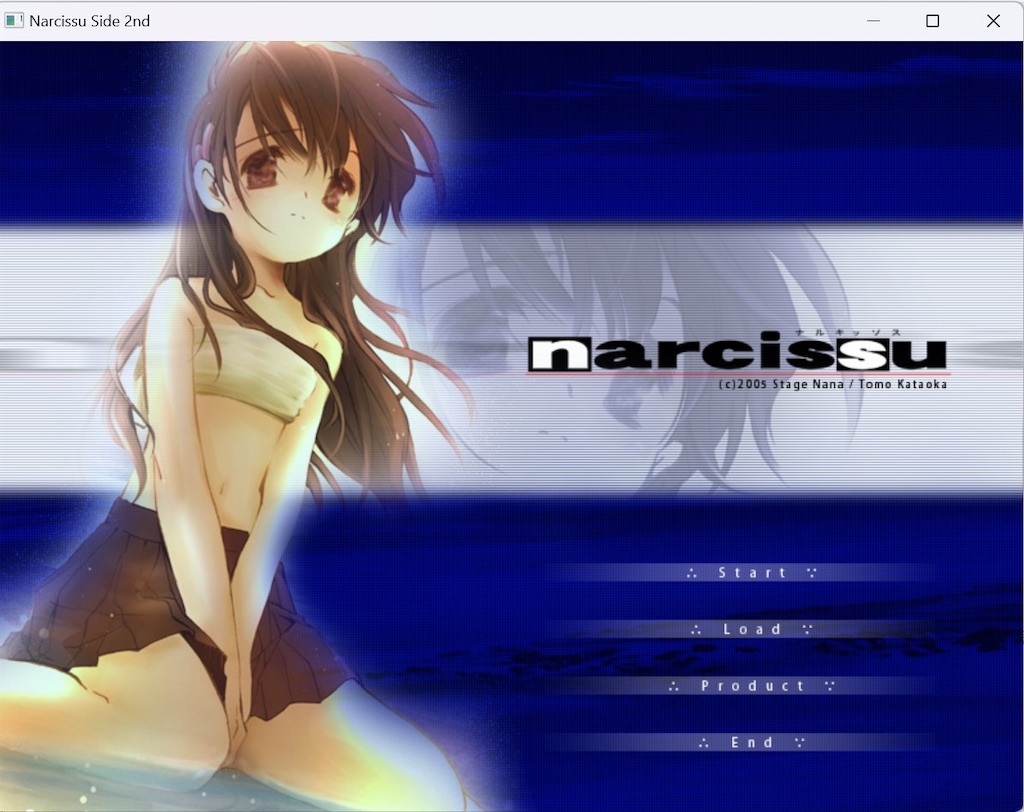1024x812 pixels.
Task: Click the decorative mark left of Start
Action: (693, 572)
